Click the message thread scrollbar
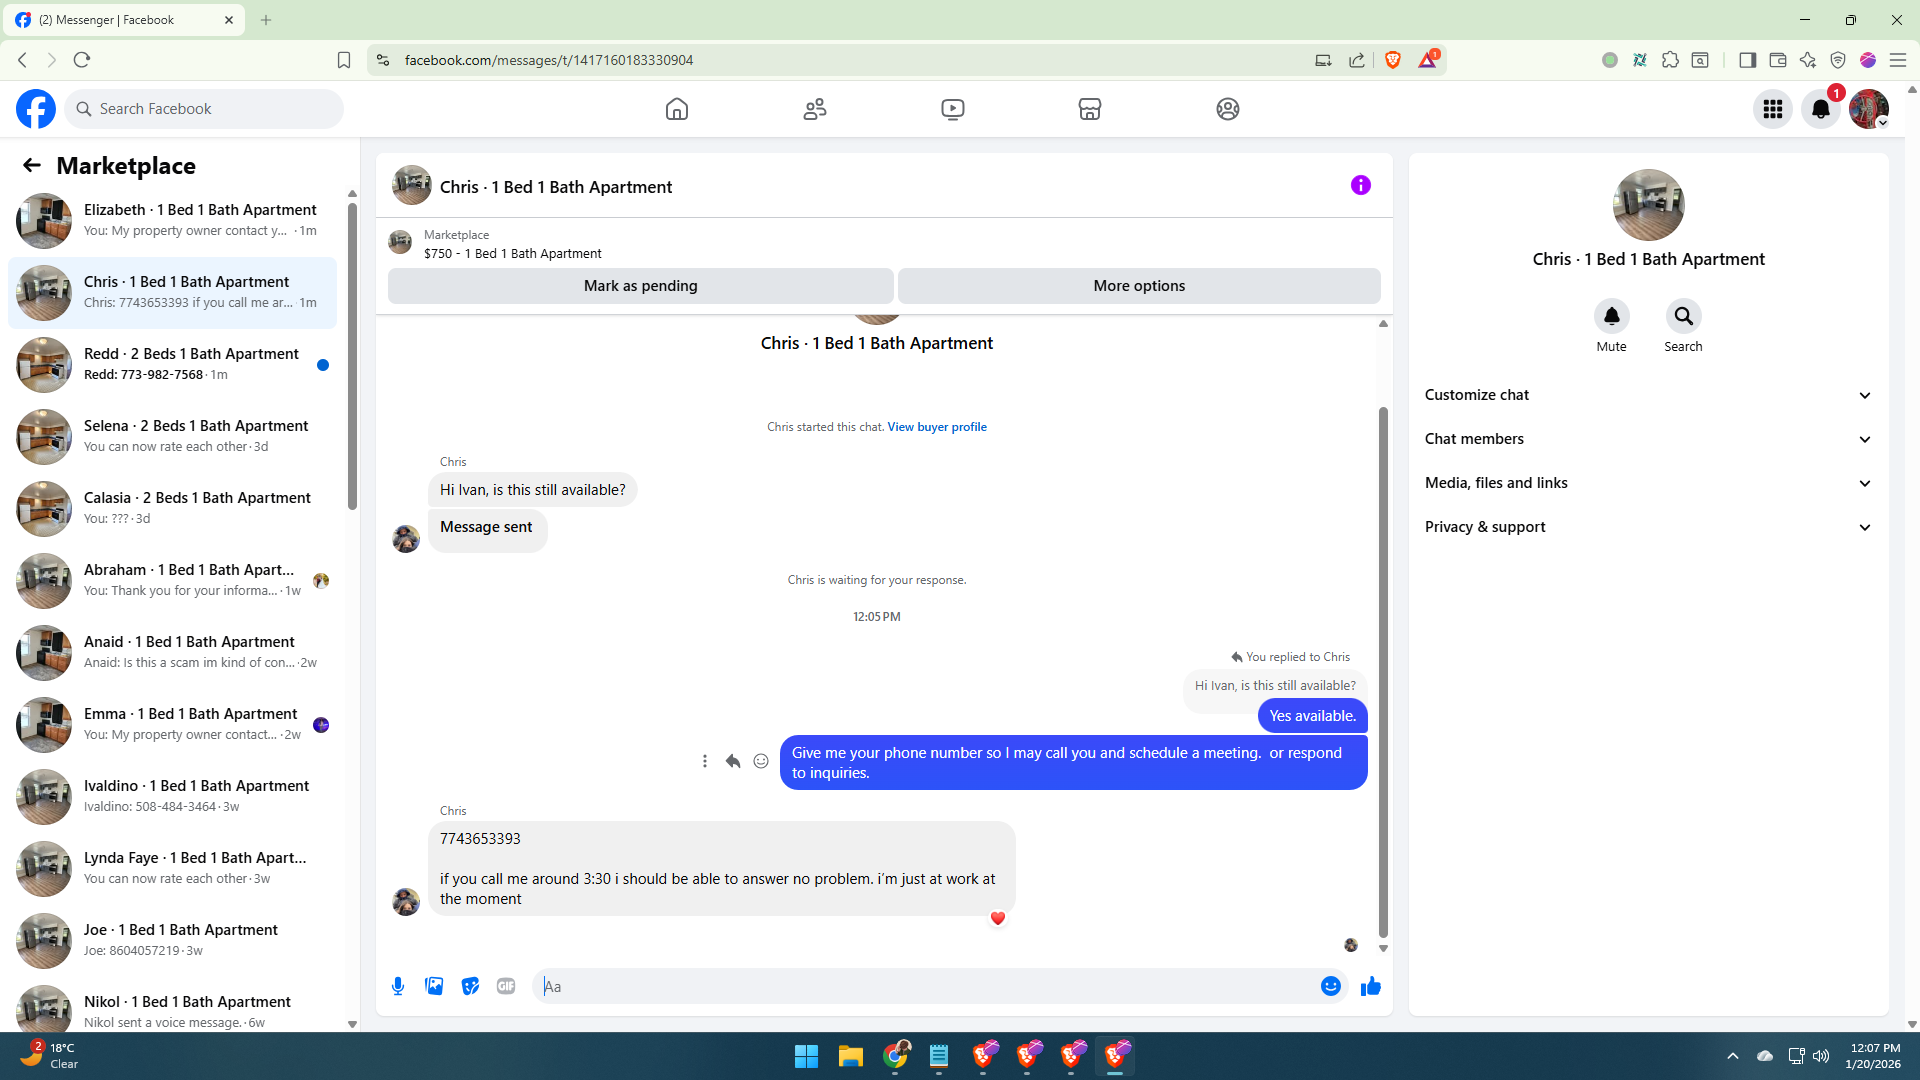1920x1080 pixels. pyautogui.click(x=1383, y=670)
